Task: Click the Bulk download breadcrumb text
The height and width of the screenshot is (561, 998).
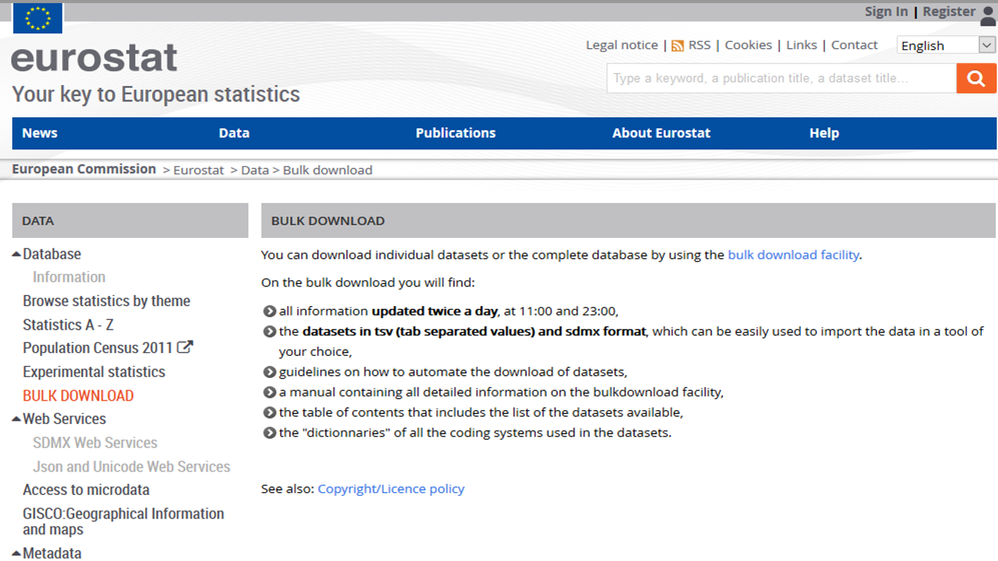Action: point(327,170)
